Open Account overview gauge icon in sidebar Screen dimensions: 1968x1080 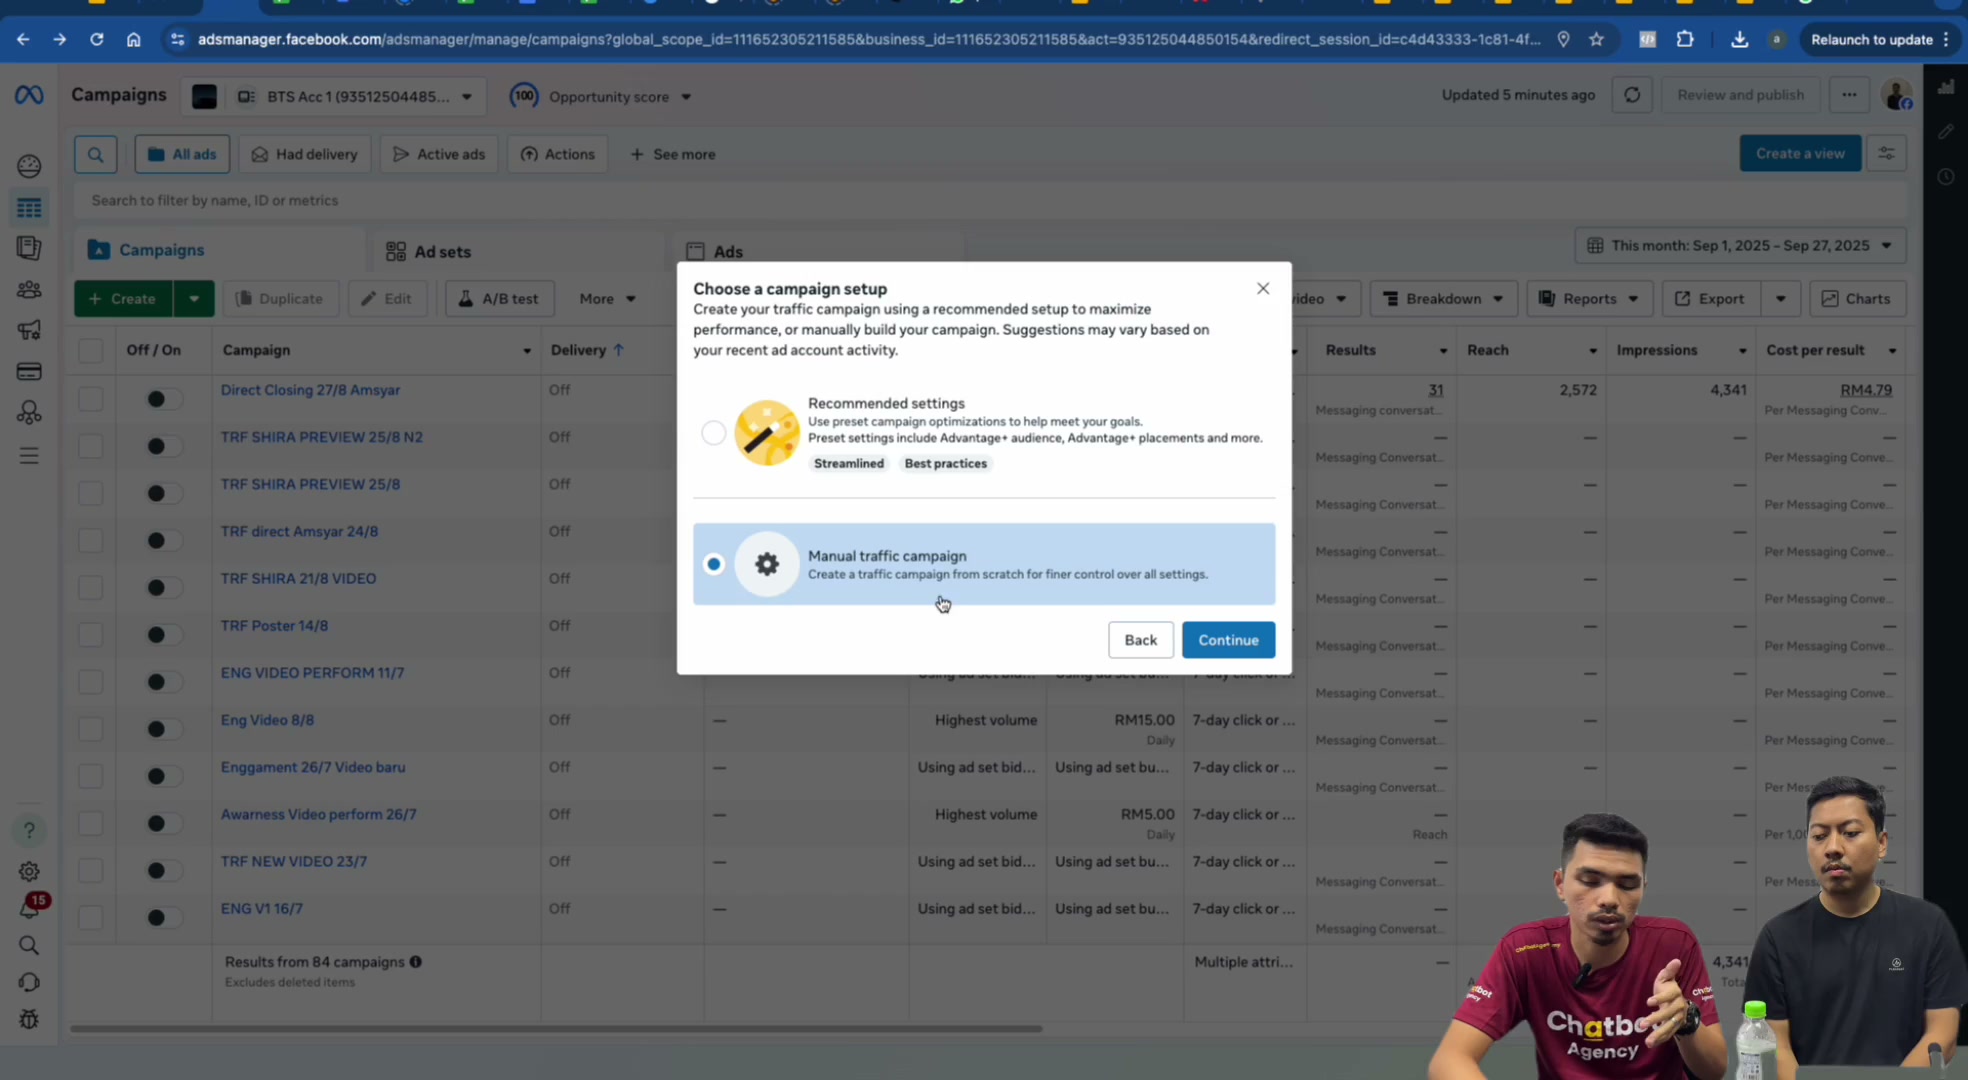[29, 166]
